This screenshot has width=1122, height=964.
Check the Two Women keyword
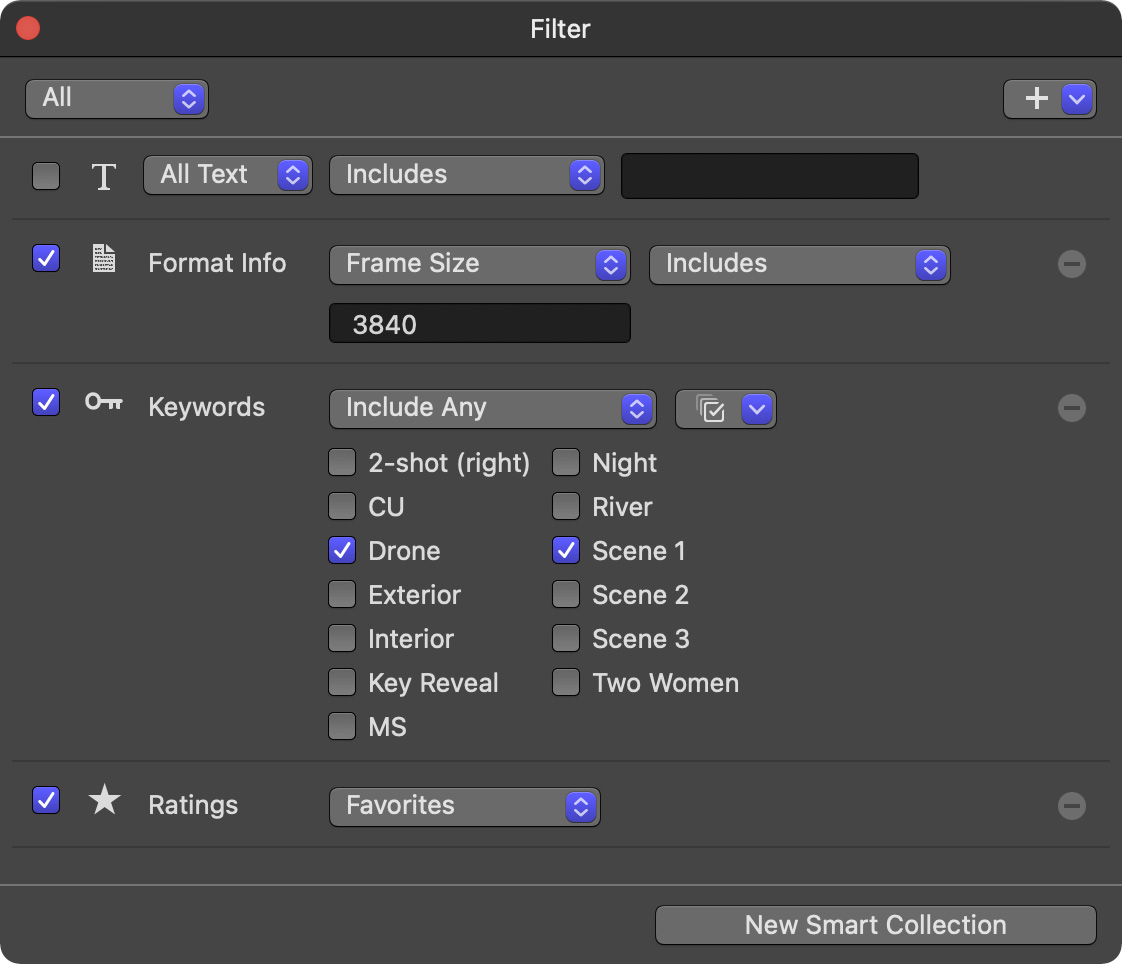point(566,682)
